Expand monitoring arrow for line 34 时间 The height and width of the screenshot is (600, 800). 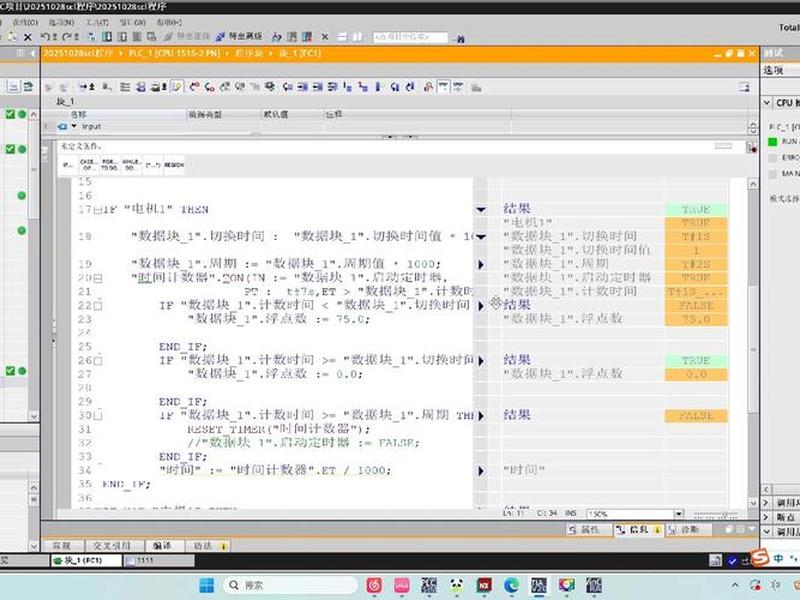tap(481, 470)
